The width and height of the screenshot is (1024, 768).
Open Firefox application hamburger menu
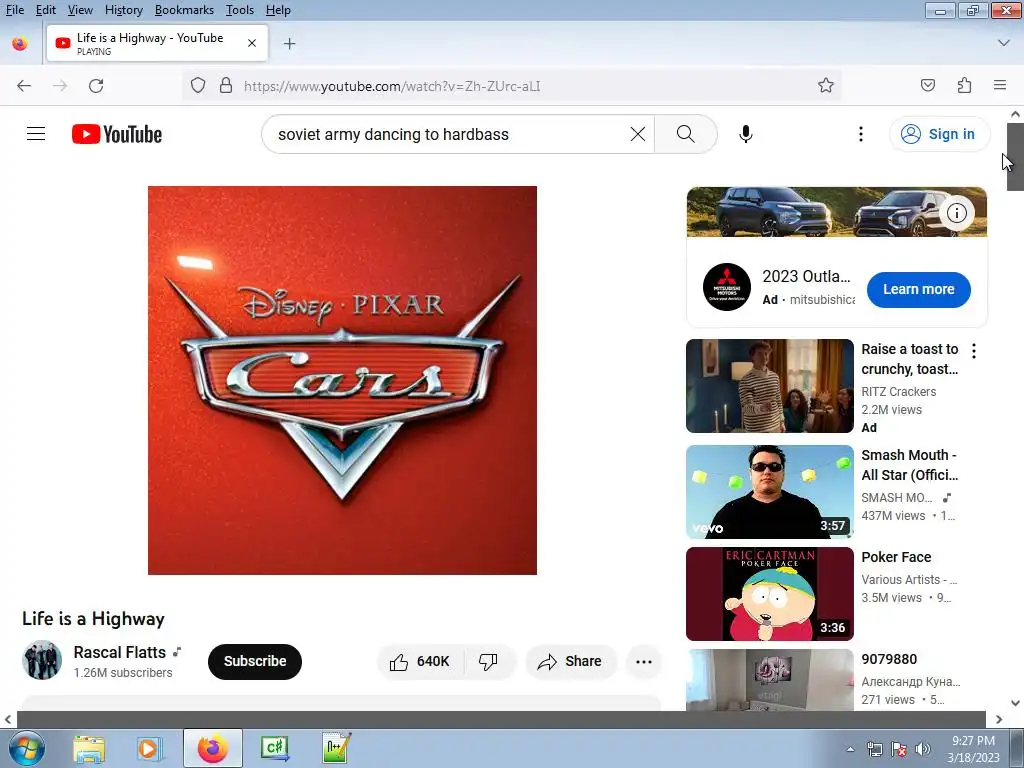(1000, 86)
